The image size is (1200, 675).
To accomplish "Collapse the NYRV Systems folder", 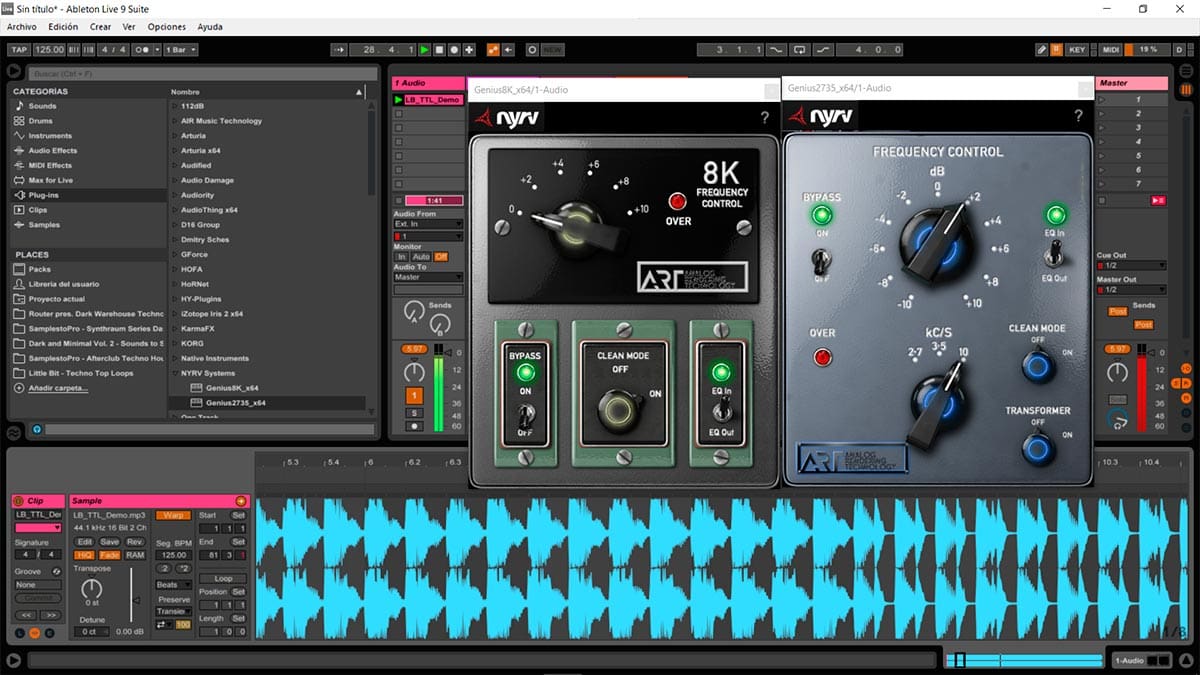I will click(x=174, y=373).
